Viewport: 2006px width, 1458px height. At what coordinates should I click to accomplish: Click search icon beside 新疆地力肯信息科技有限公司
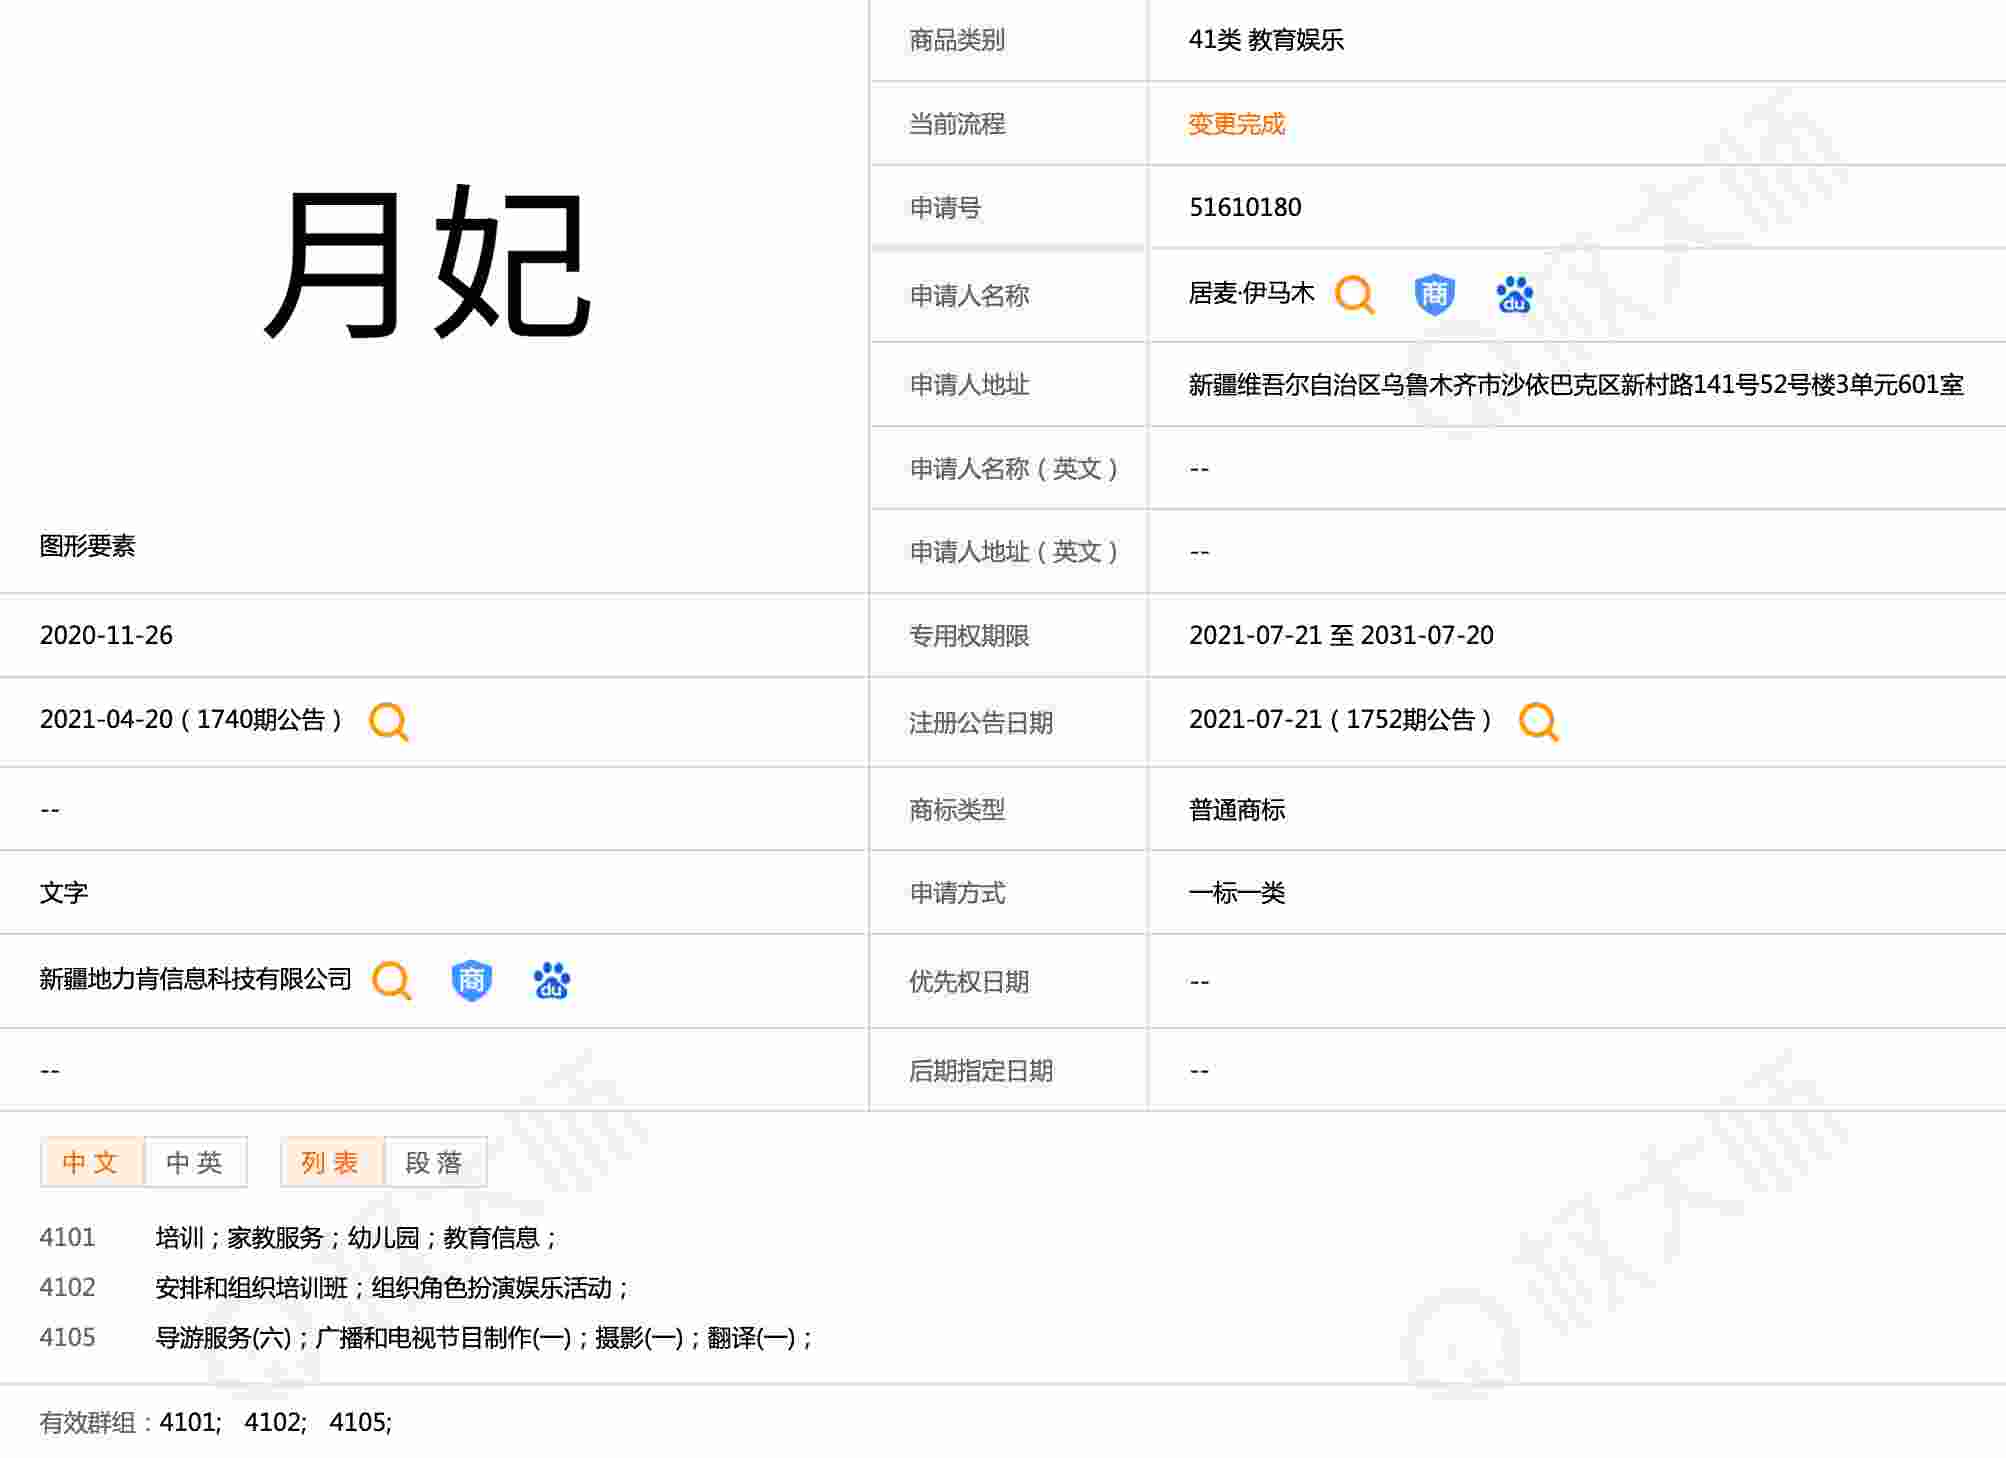tap(391, 981)
